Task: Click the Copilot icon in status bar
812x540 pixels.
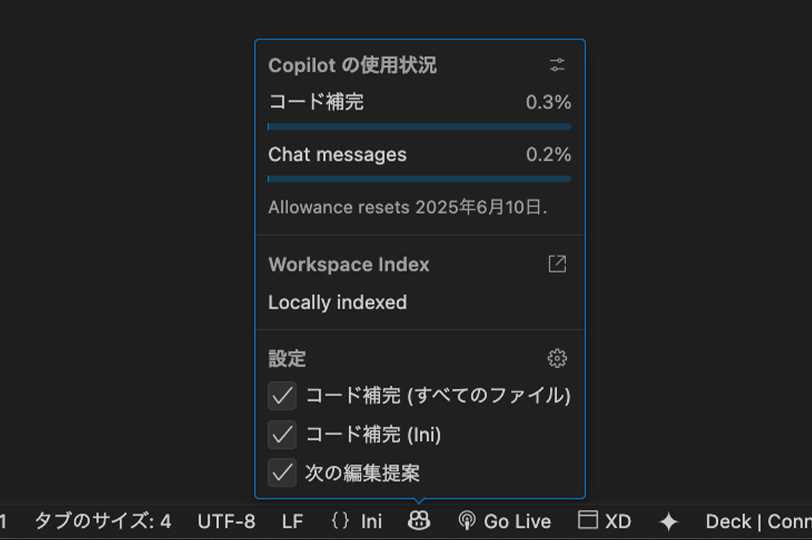Action: [419, 521]
